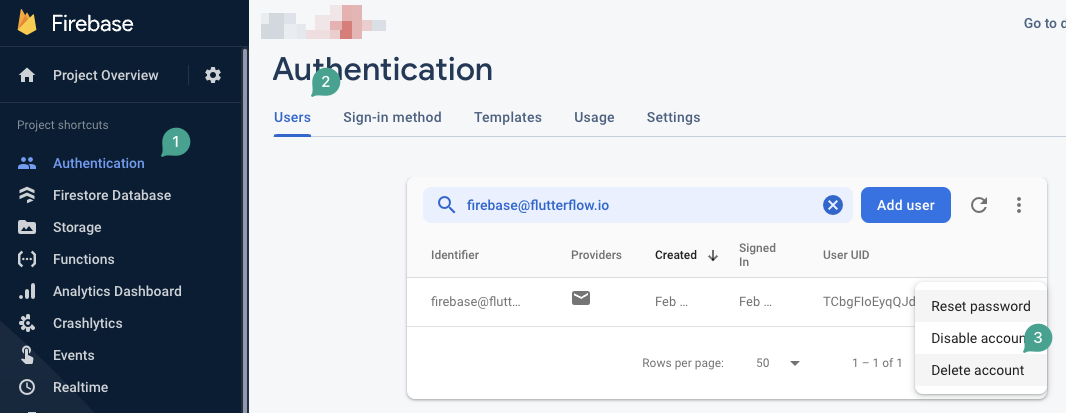Viewport: 1066px width, 413px height.
Task: Click the Firebase flame logo
Action: pos(27,22)
